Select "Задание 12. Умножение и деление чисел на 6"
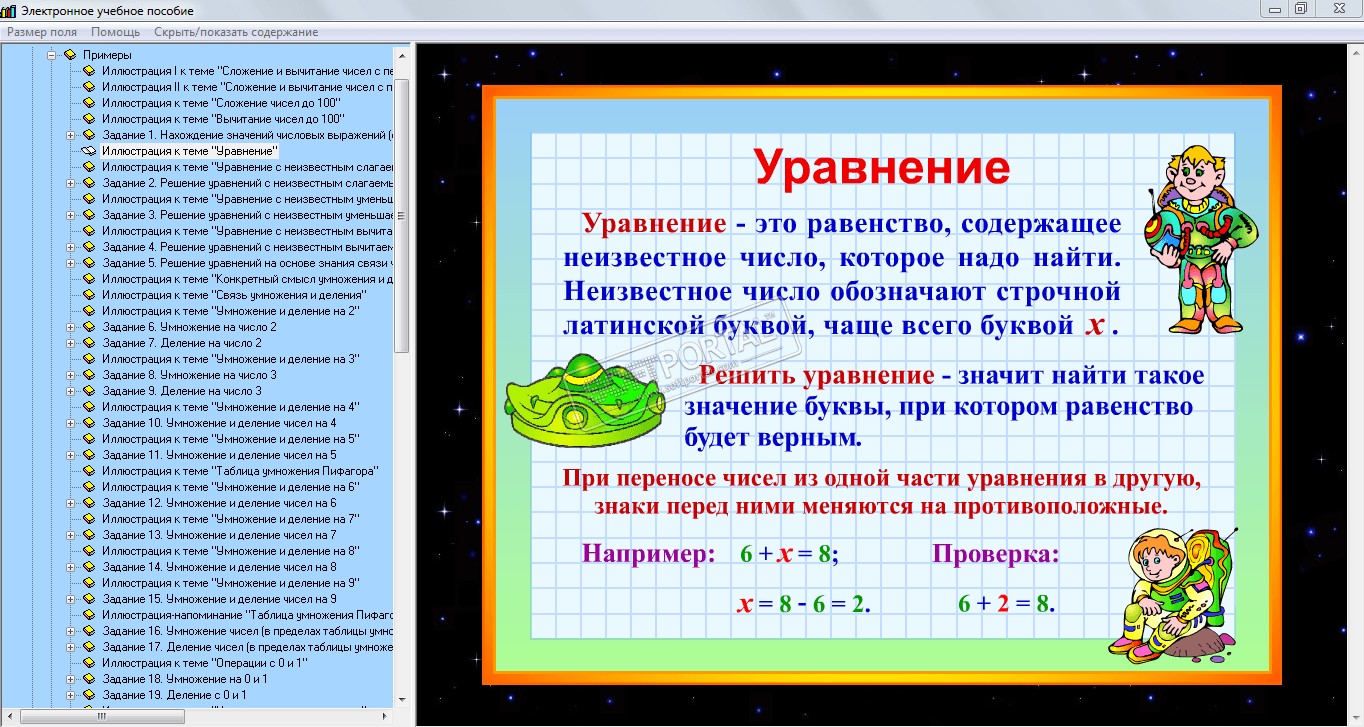 (x=219, y=503)
